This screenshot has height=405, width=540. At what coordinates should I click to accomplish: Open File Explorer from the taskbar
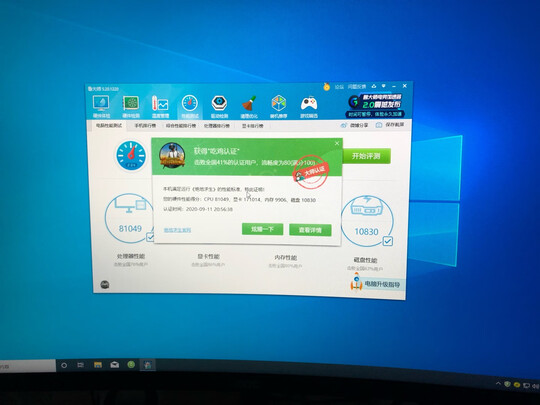point(98,365)
